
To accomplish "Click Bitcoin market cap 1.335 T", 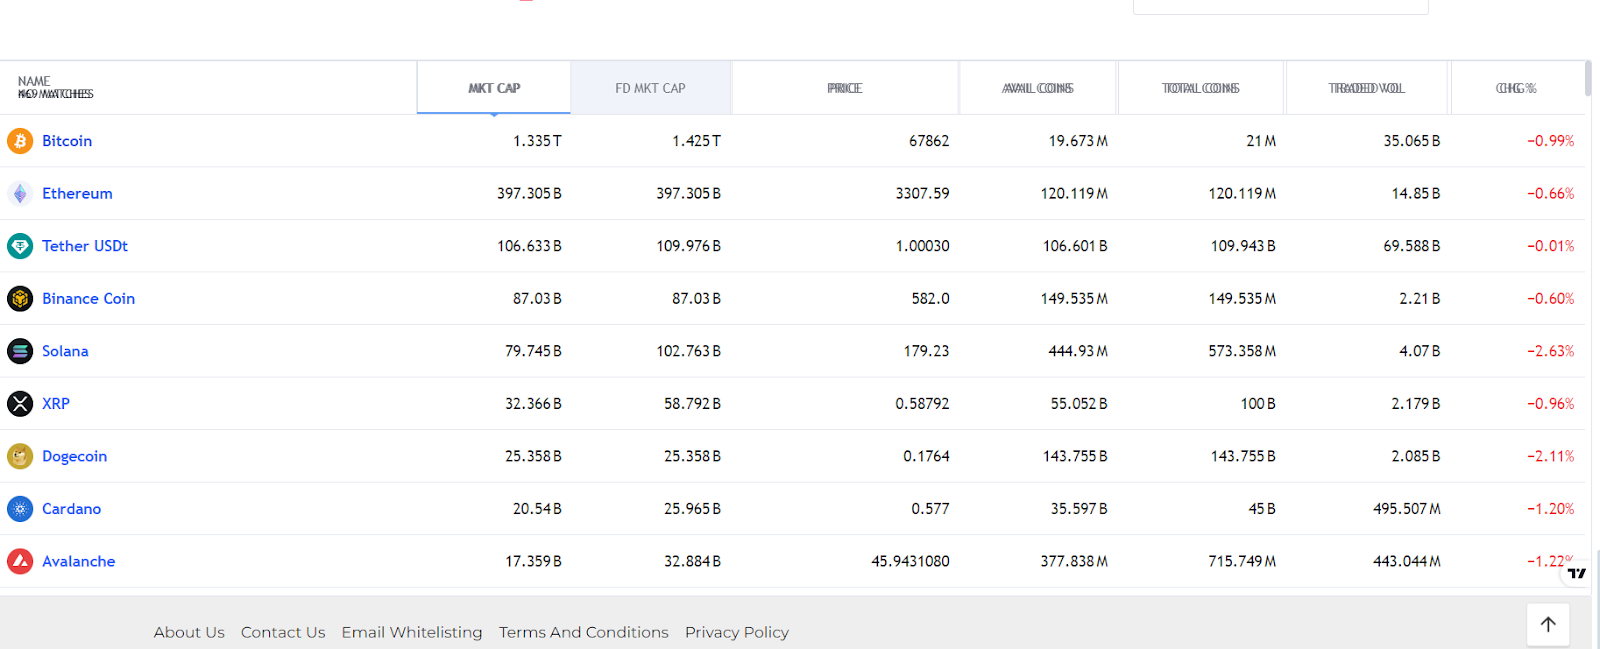I will [x=537, y=141].
